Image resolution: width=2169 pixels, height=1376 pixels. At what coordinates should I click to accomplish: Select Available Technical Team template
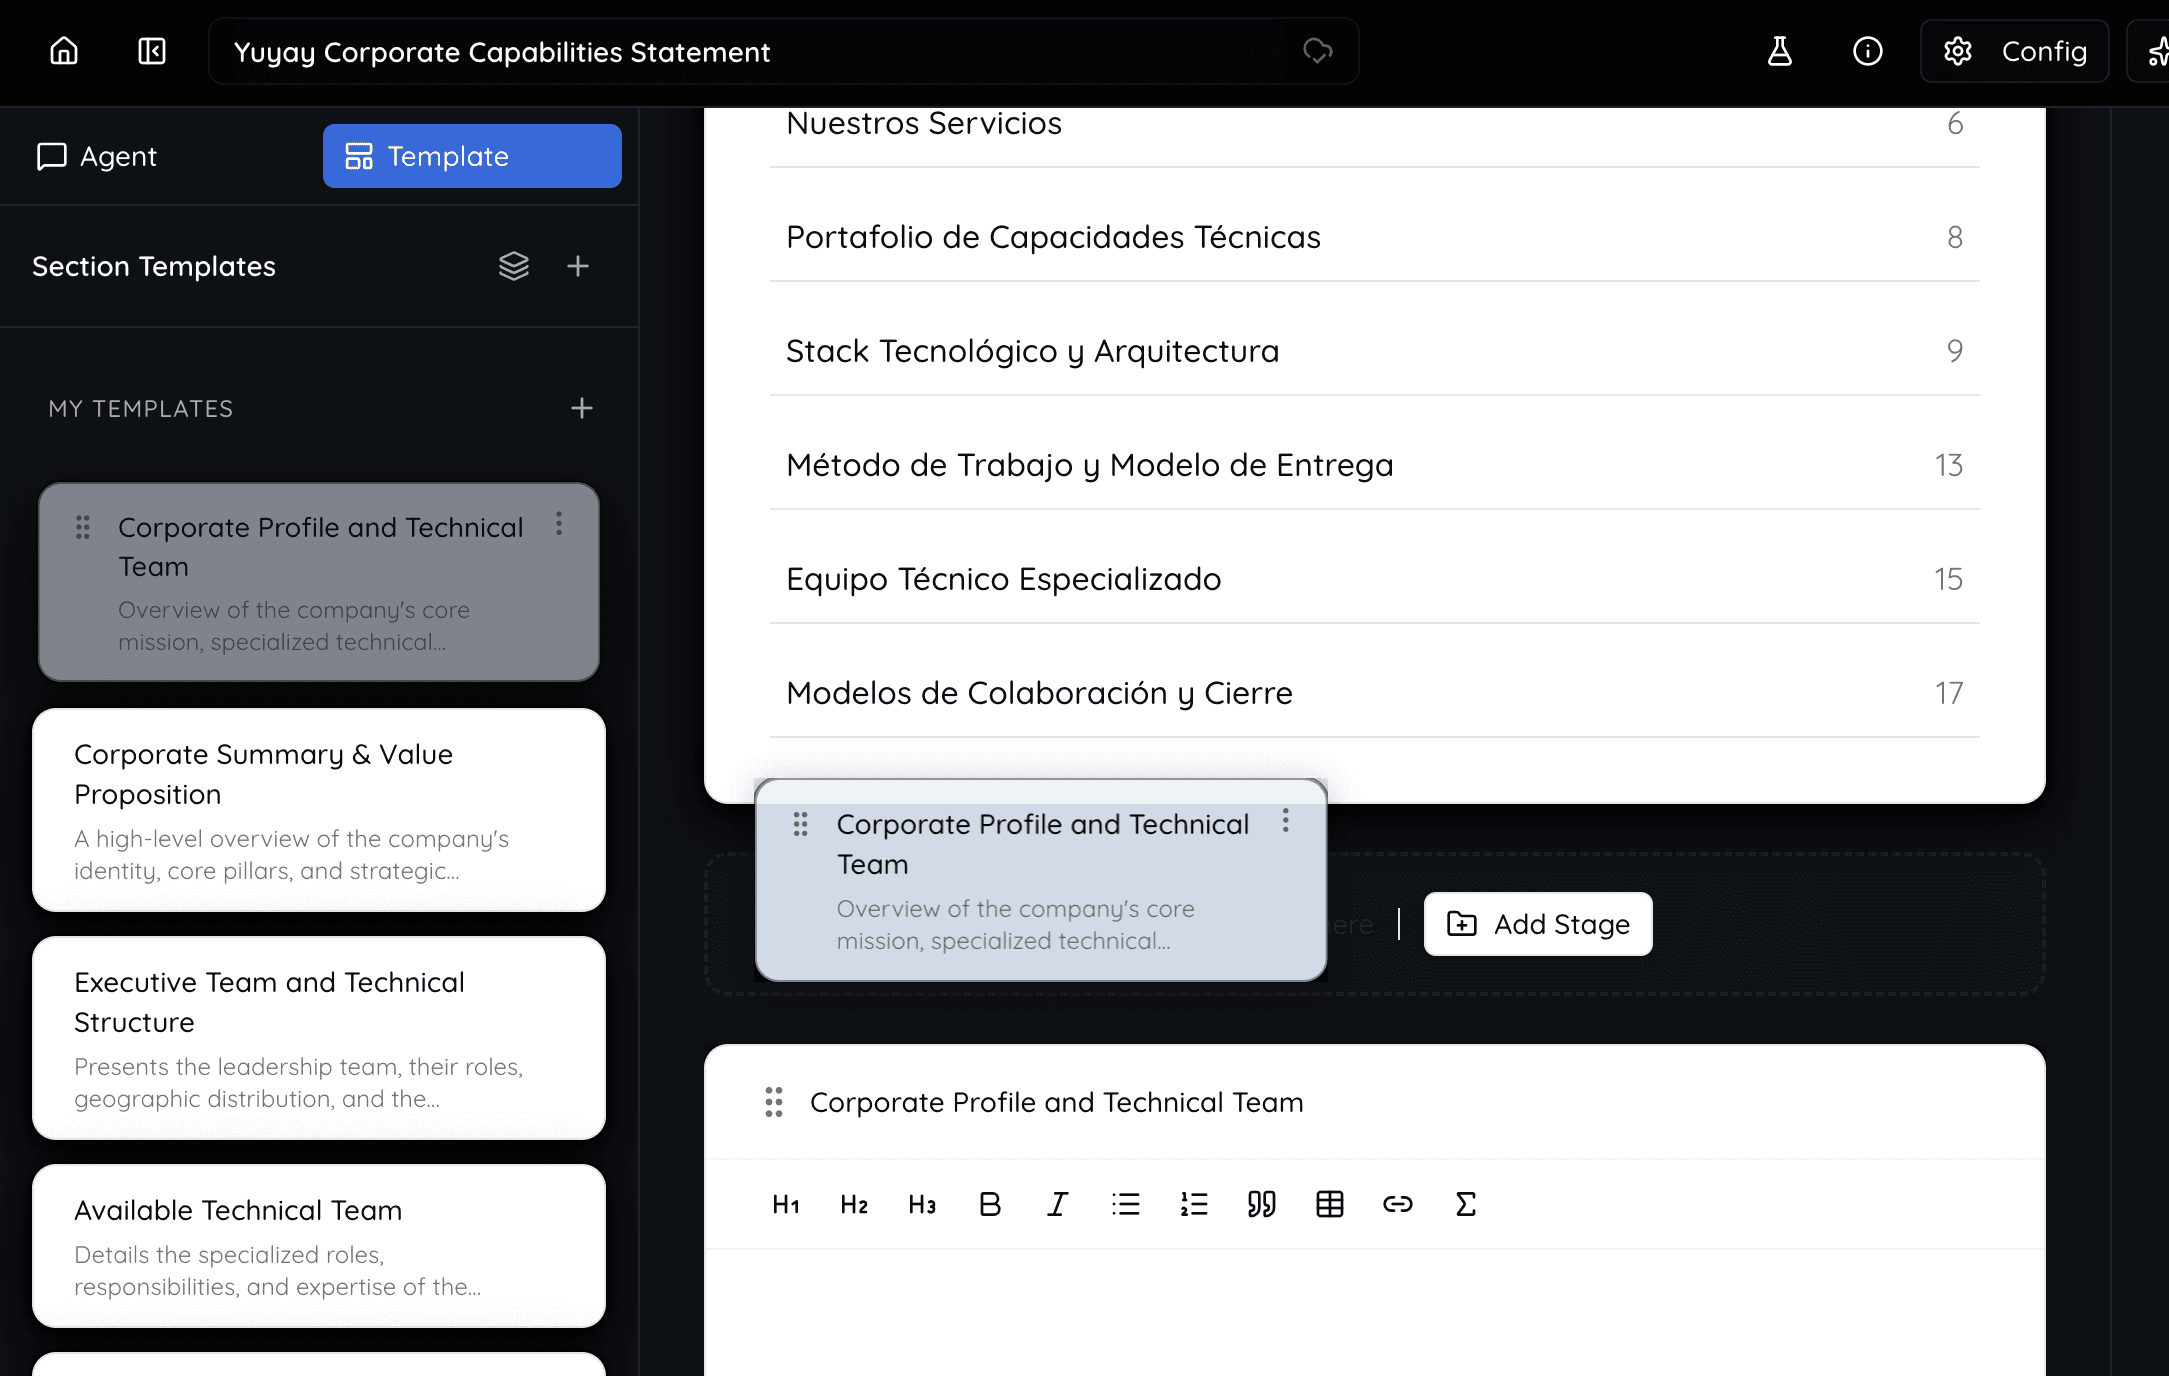click(x=319, y=1246)
